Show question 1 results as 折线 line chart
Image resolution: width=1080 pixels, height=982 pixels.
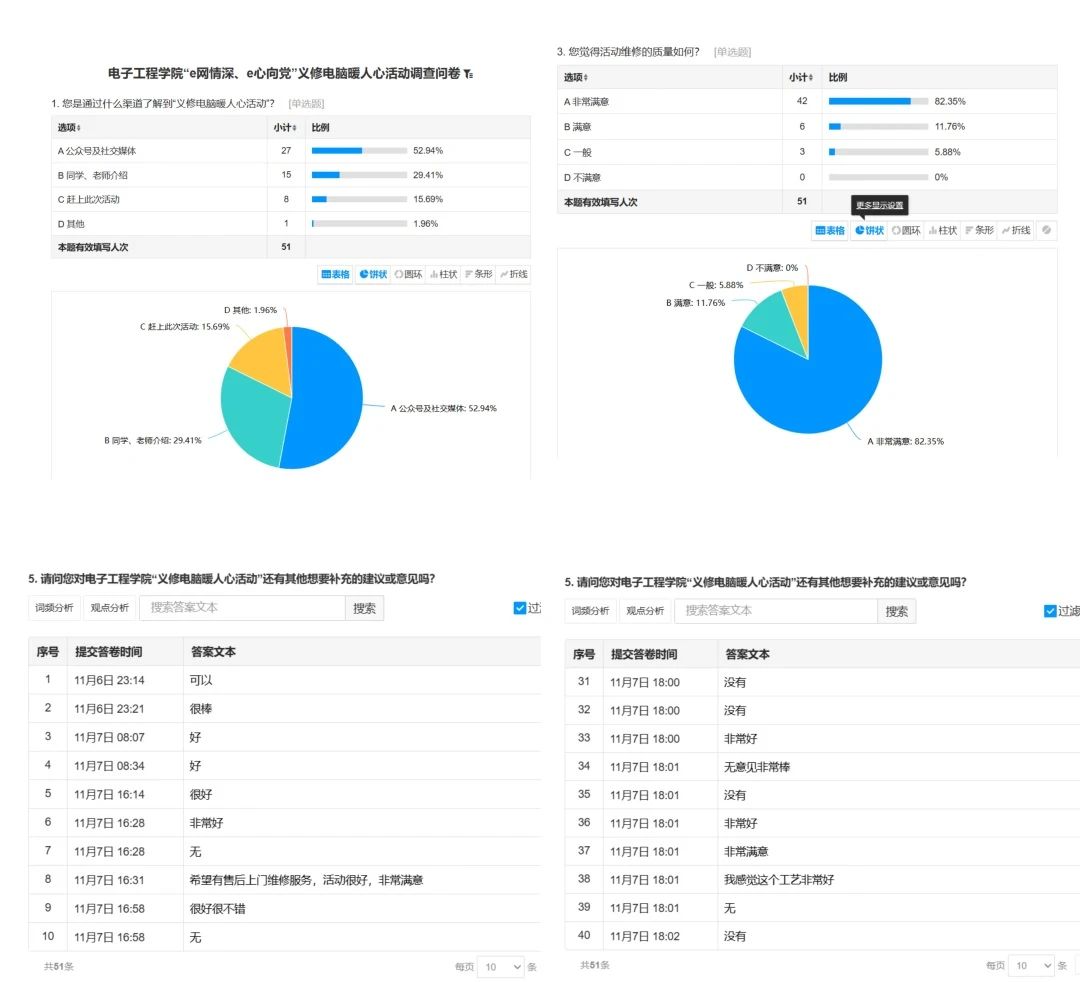513,274
